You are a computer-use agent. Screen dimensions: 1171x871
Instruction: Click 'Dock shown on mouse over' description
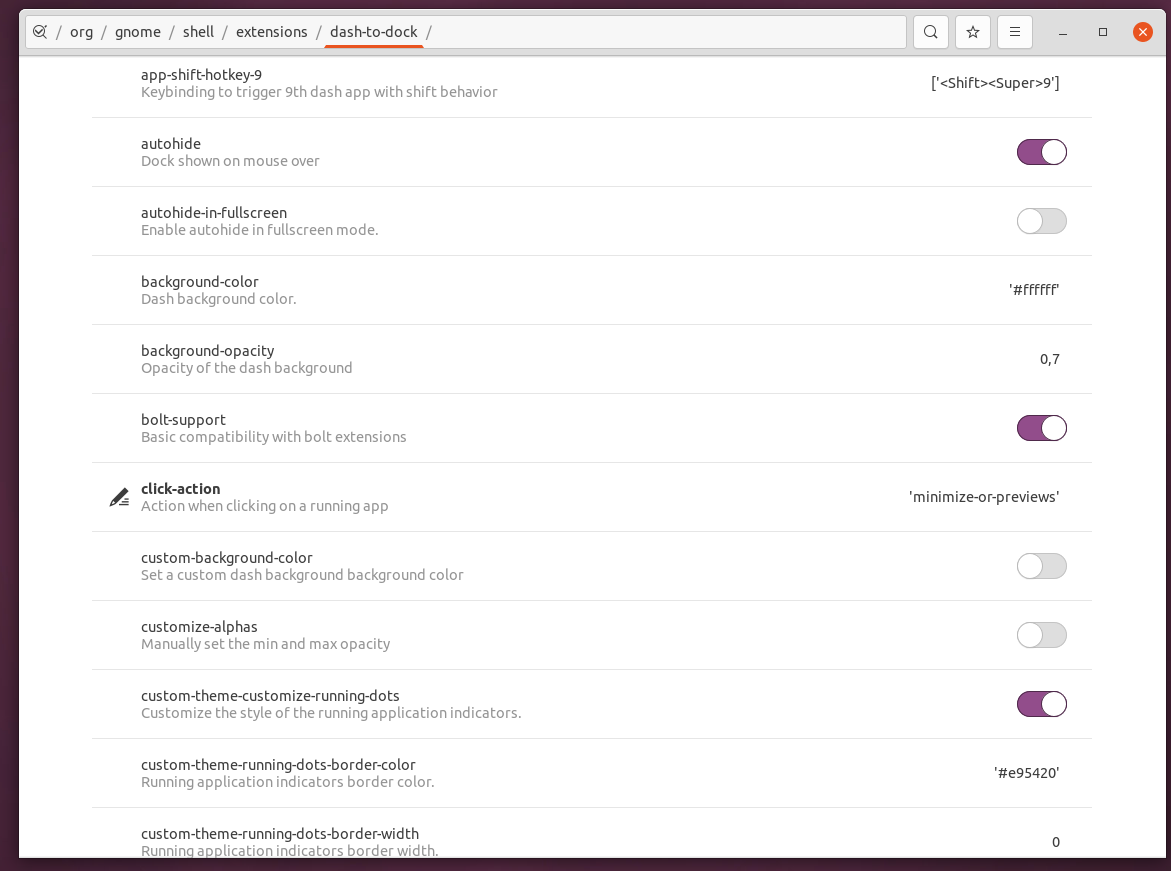pos(230,161)
